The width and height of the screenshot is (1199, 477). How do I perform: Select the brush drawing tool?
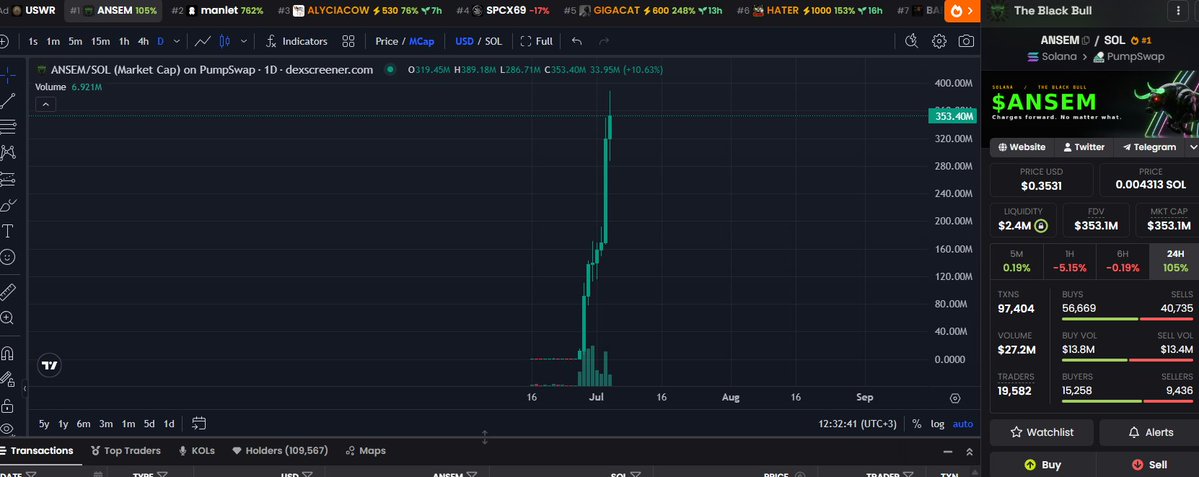[x=8, y=205]
